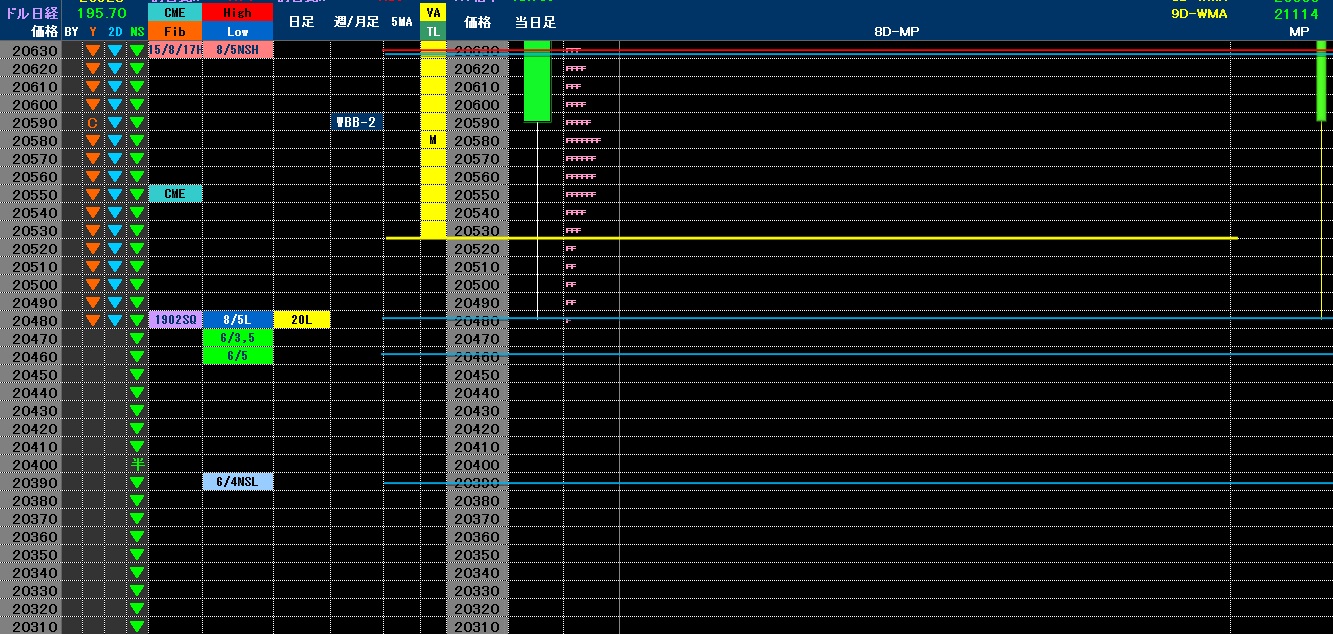
Task: Click the green 当日足 candlestick body
Action: pos(538,81)
